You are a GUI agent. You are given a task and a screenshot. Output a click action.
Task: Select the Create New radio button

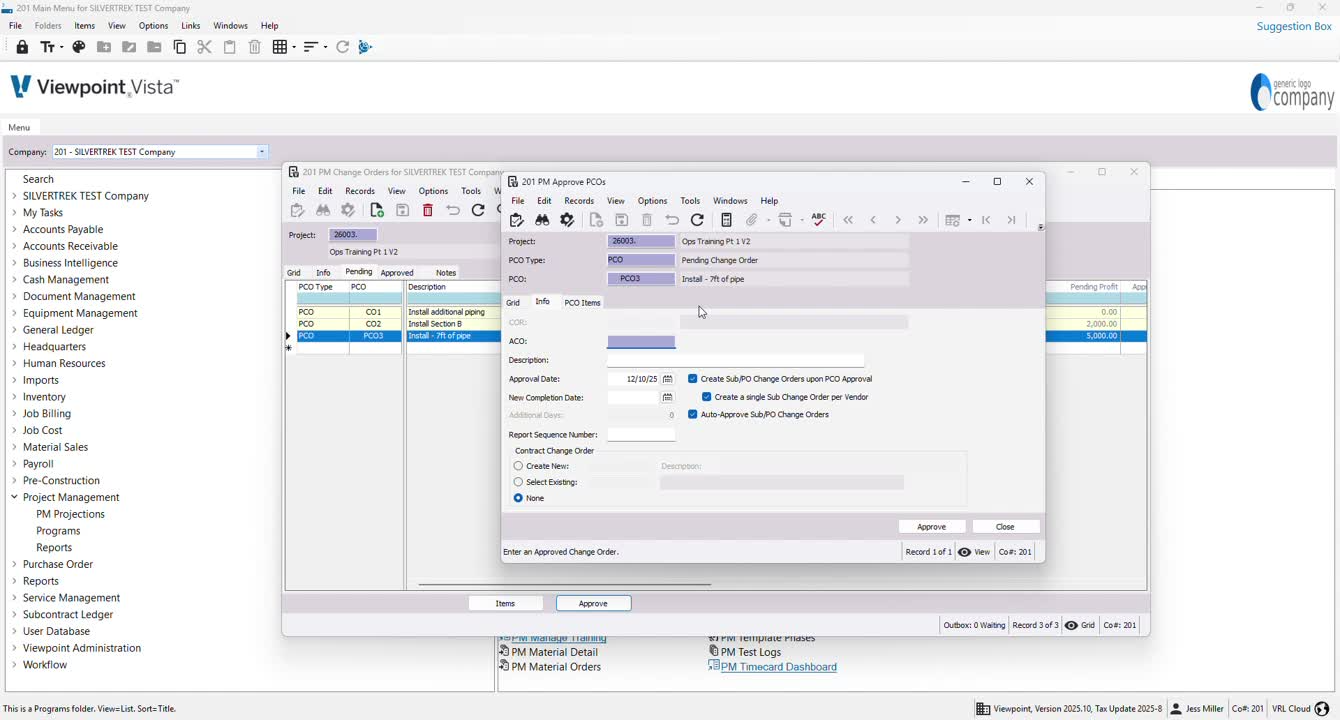(x=518, y=466)
